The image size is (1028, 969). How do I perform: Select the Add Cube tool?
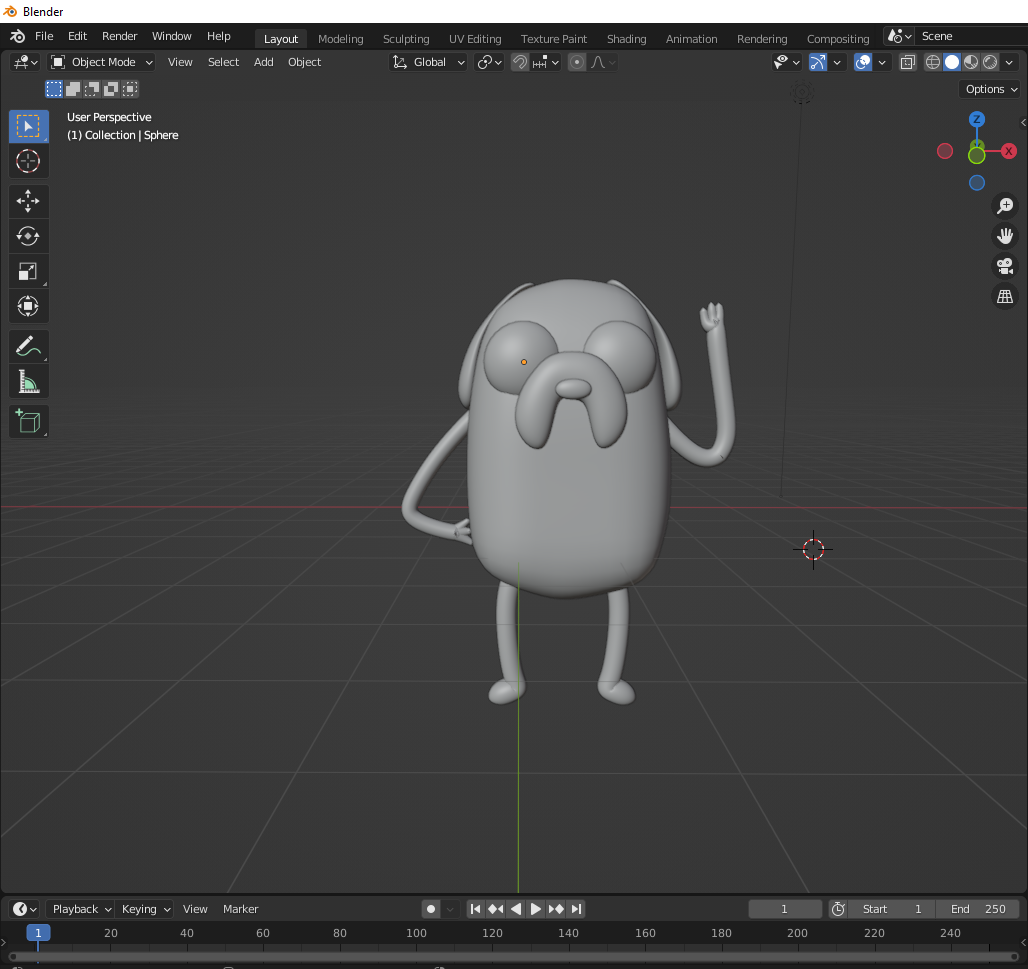[x=28, y=422]
